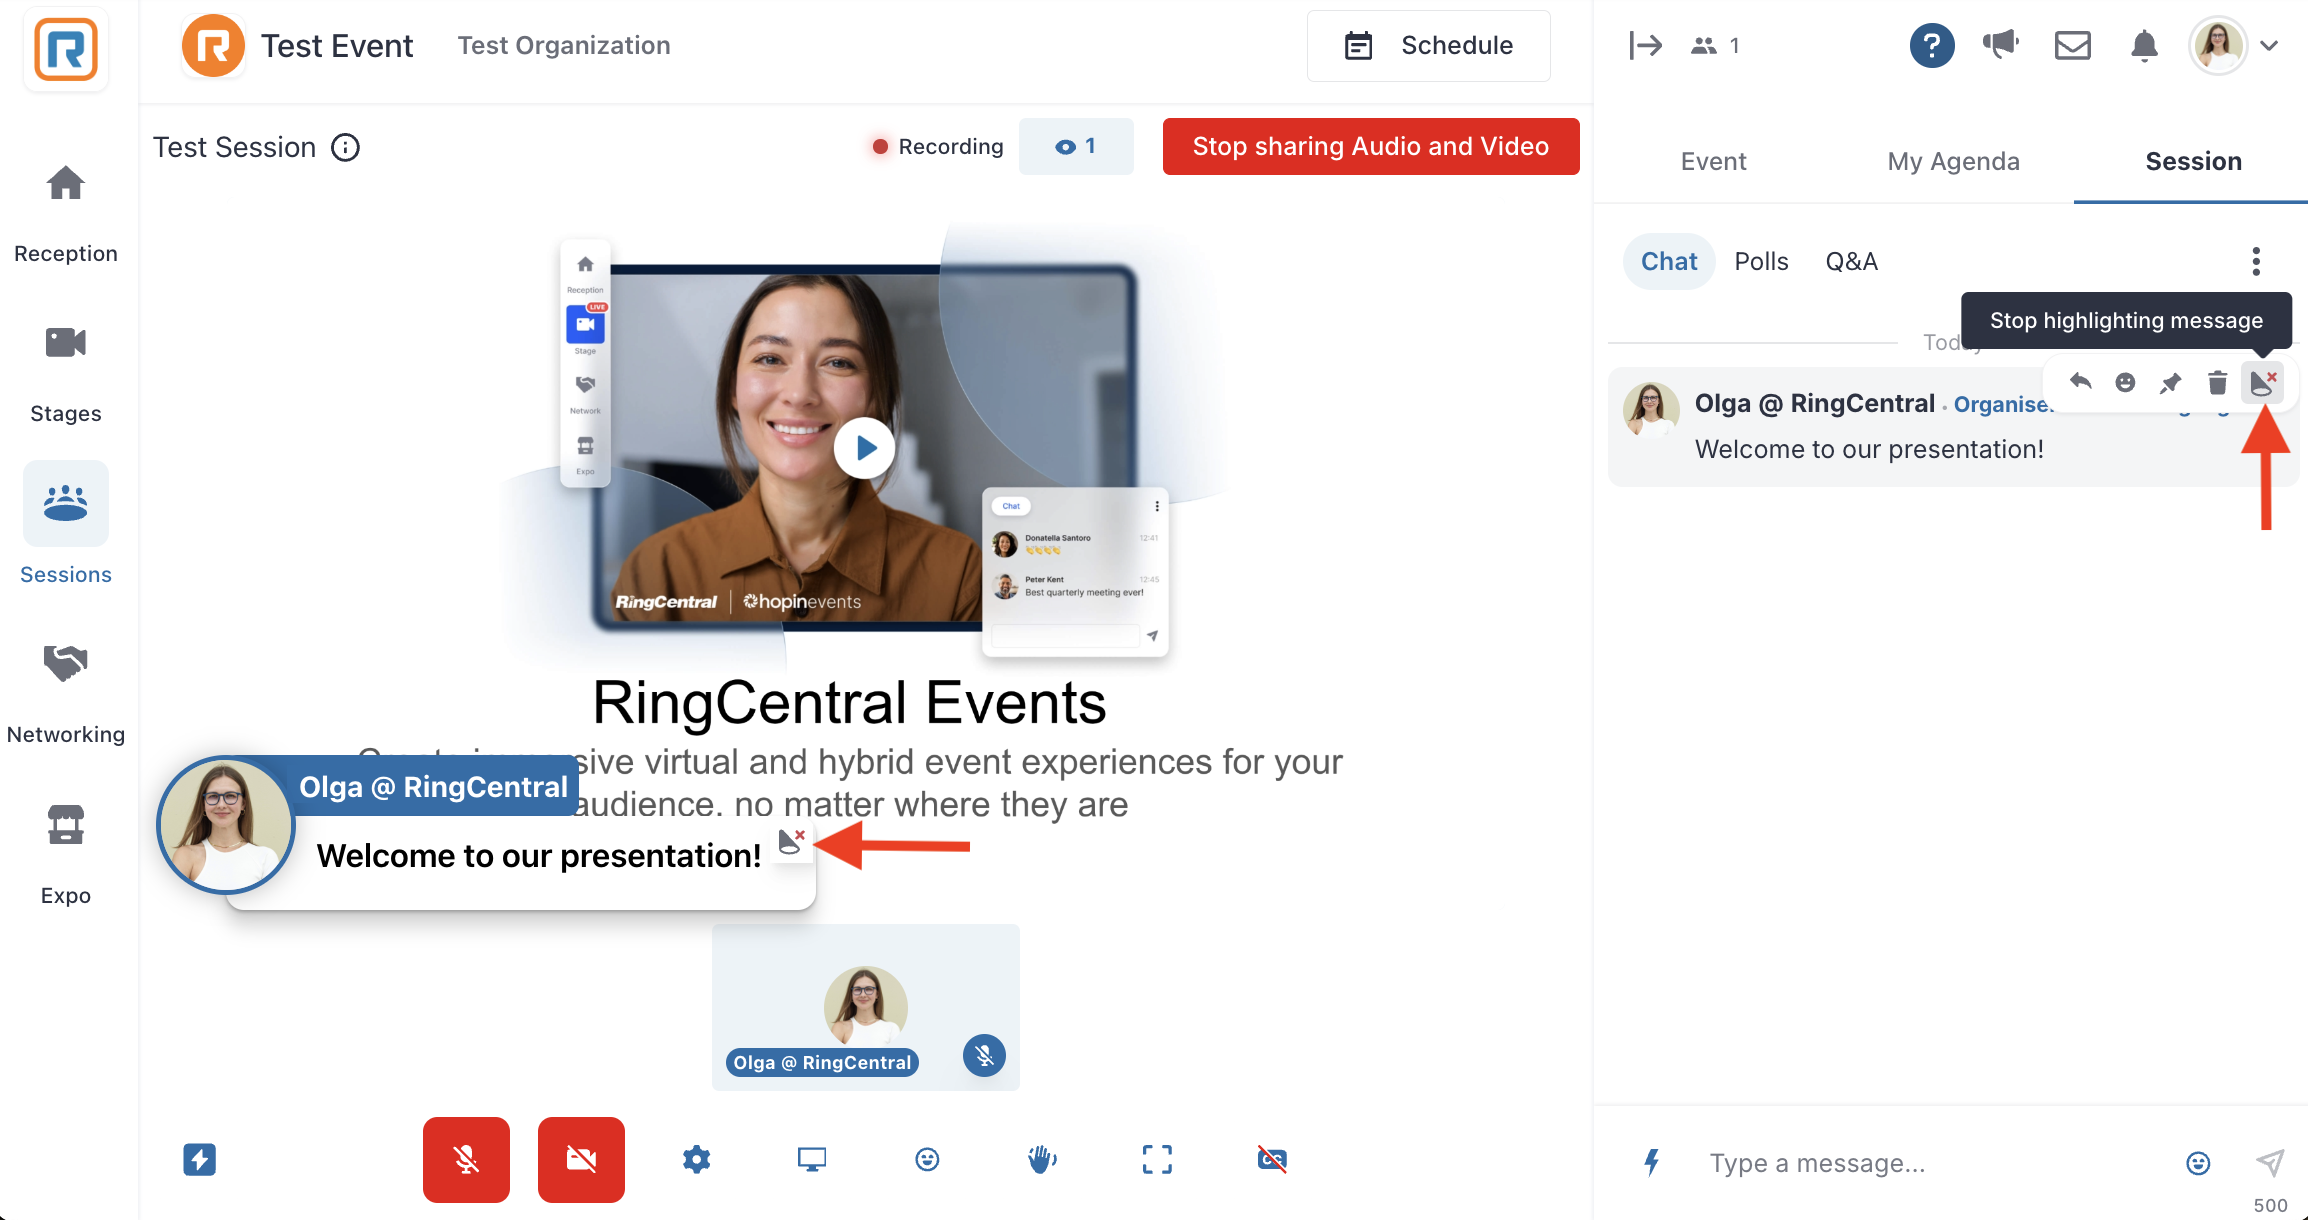This screenshot has width=2308, height=1220.
Task: Go to Reception in sidebar
Action: [x=66, y=214]
